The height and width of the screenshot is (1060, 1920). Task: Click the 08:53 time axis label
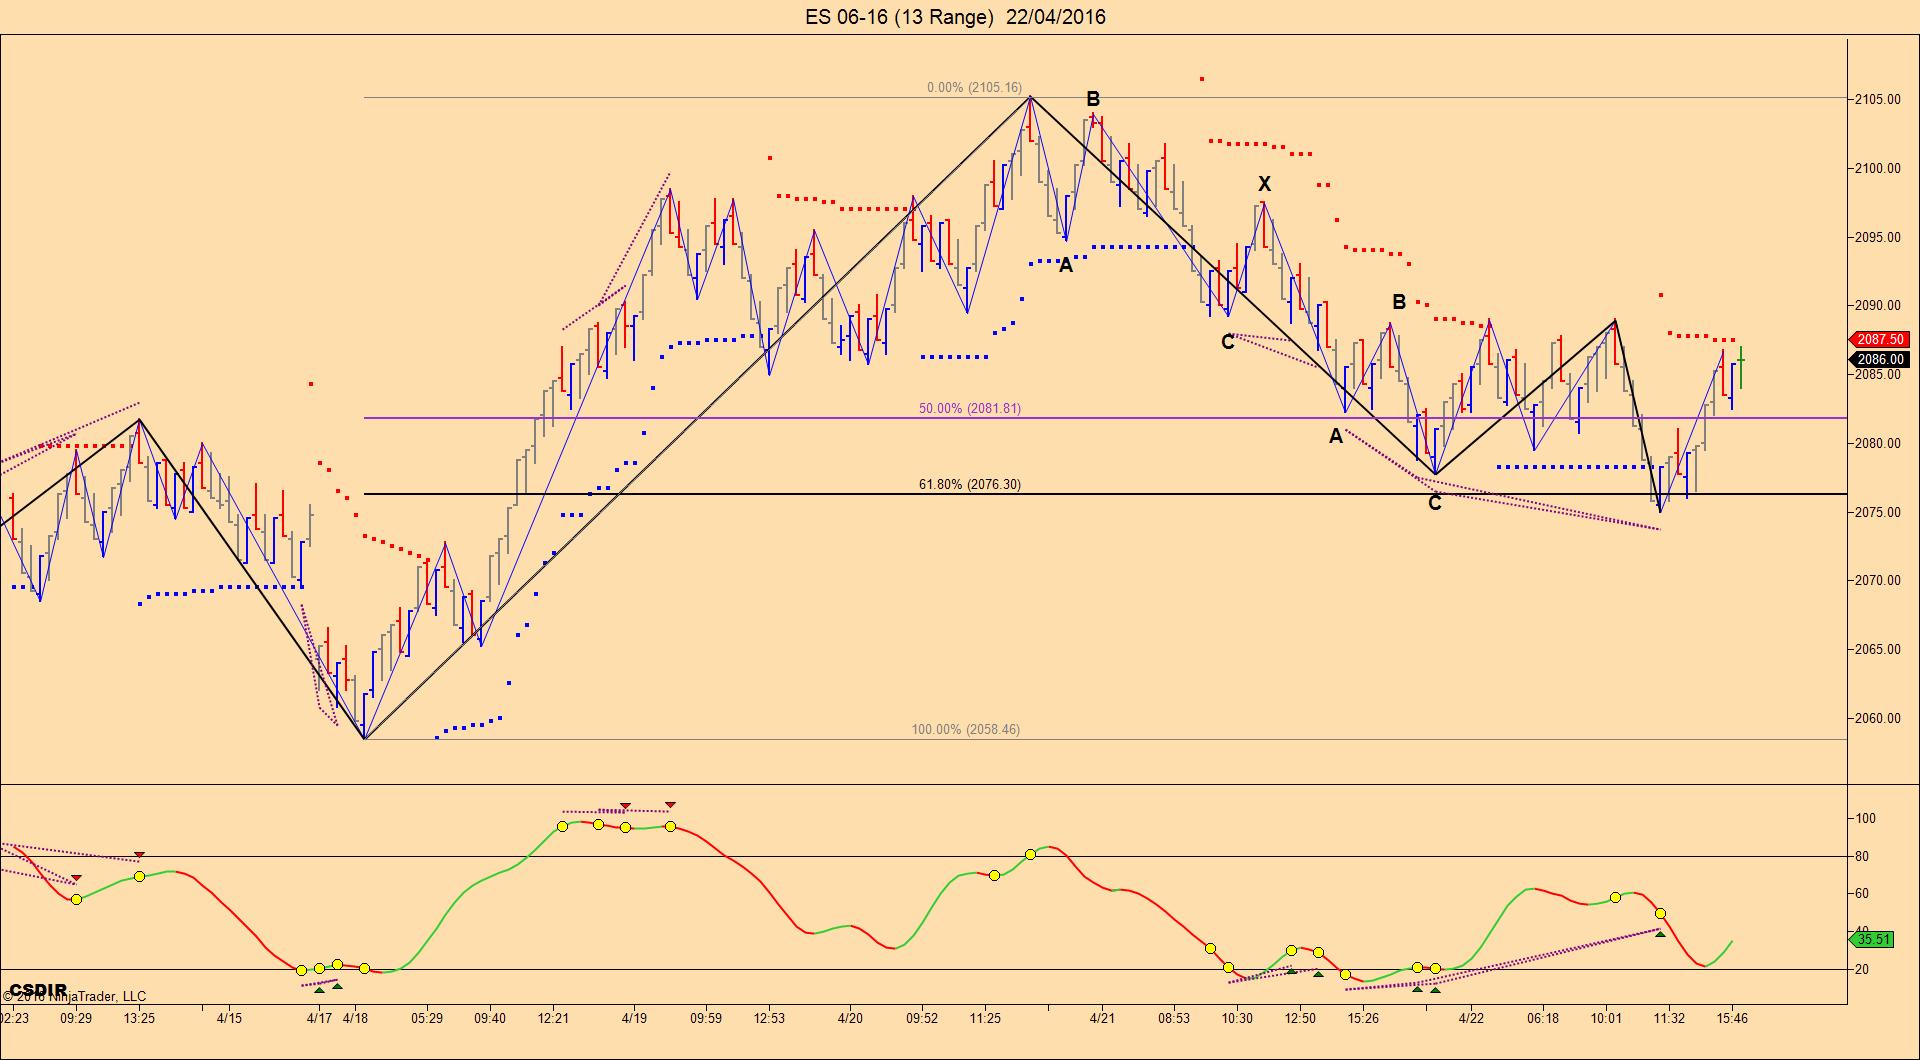(x=1174, y=1019)
